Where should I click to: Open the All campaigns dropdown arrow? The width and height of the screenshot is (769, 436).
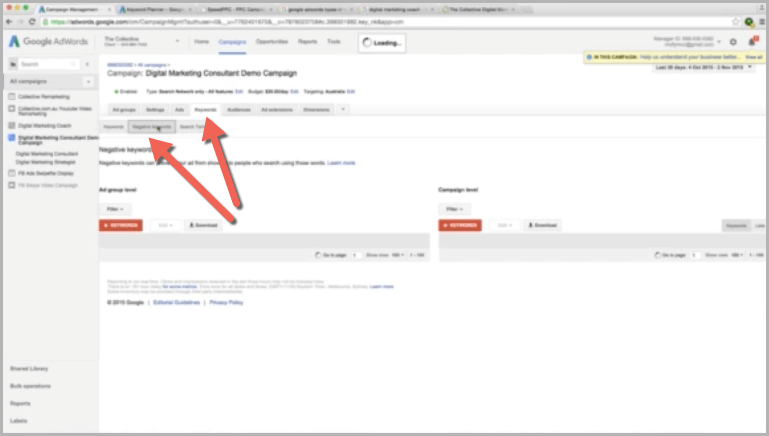pyautogui.click(x=89, y=81)
